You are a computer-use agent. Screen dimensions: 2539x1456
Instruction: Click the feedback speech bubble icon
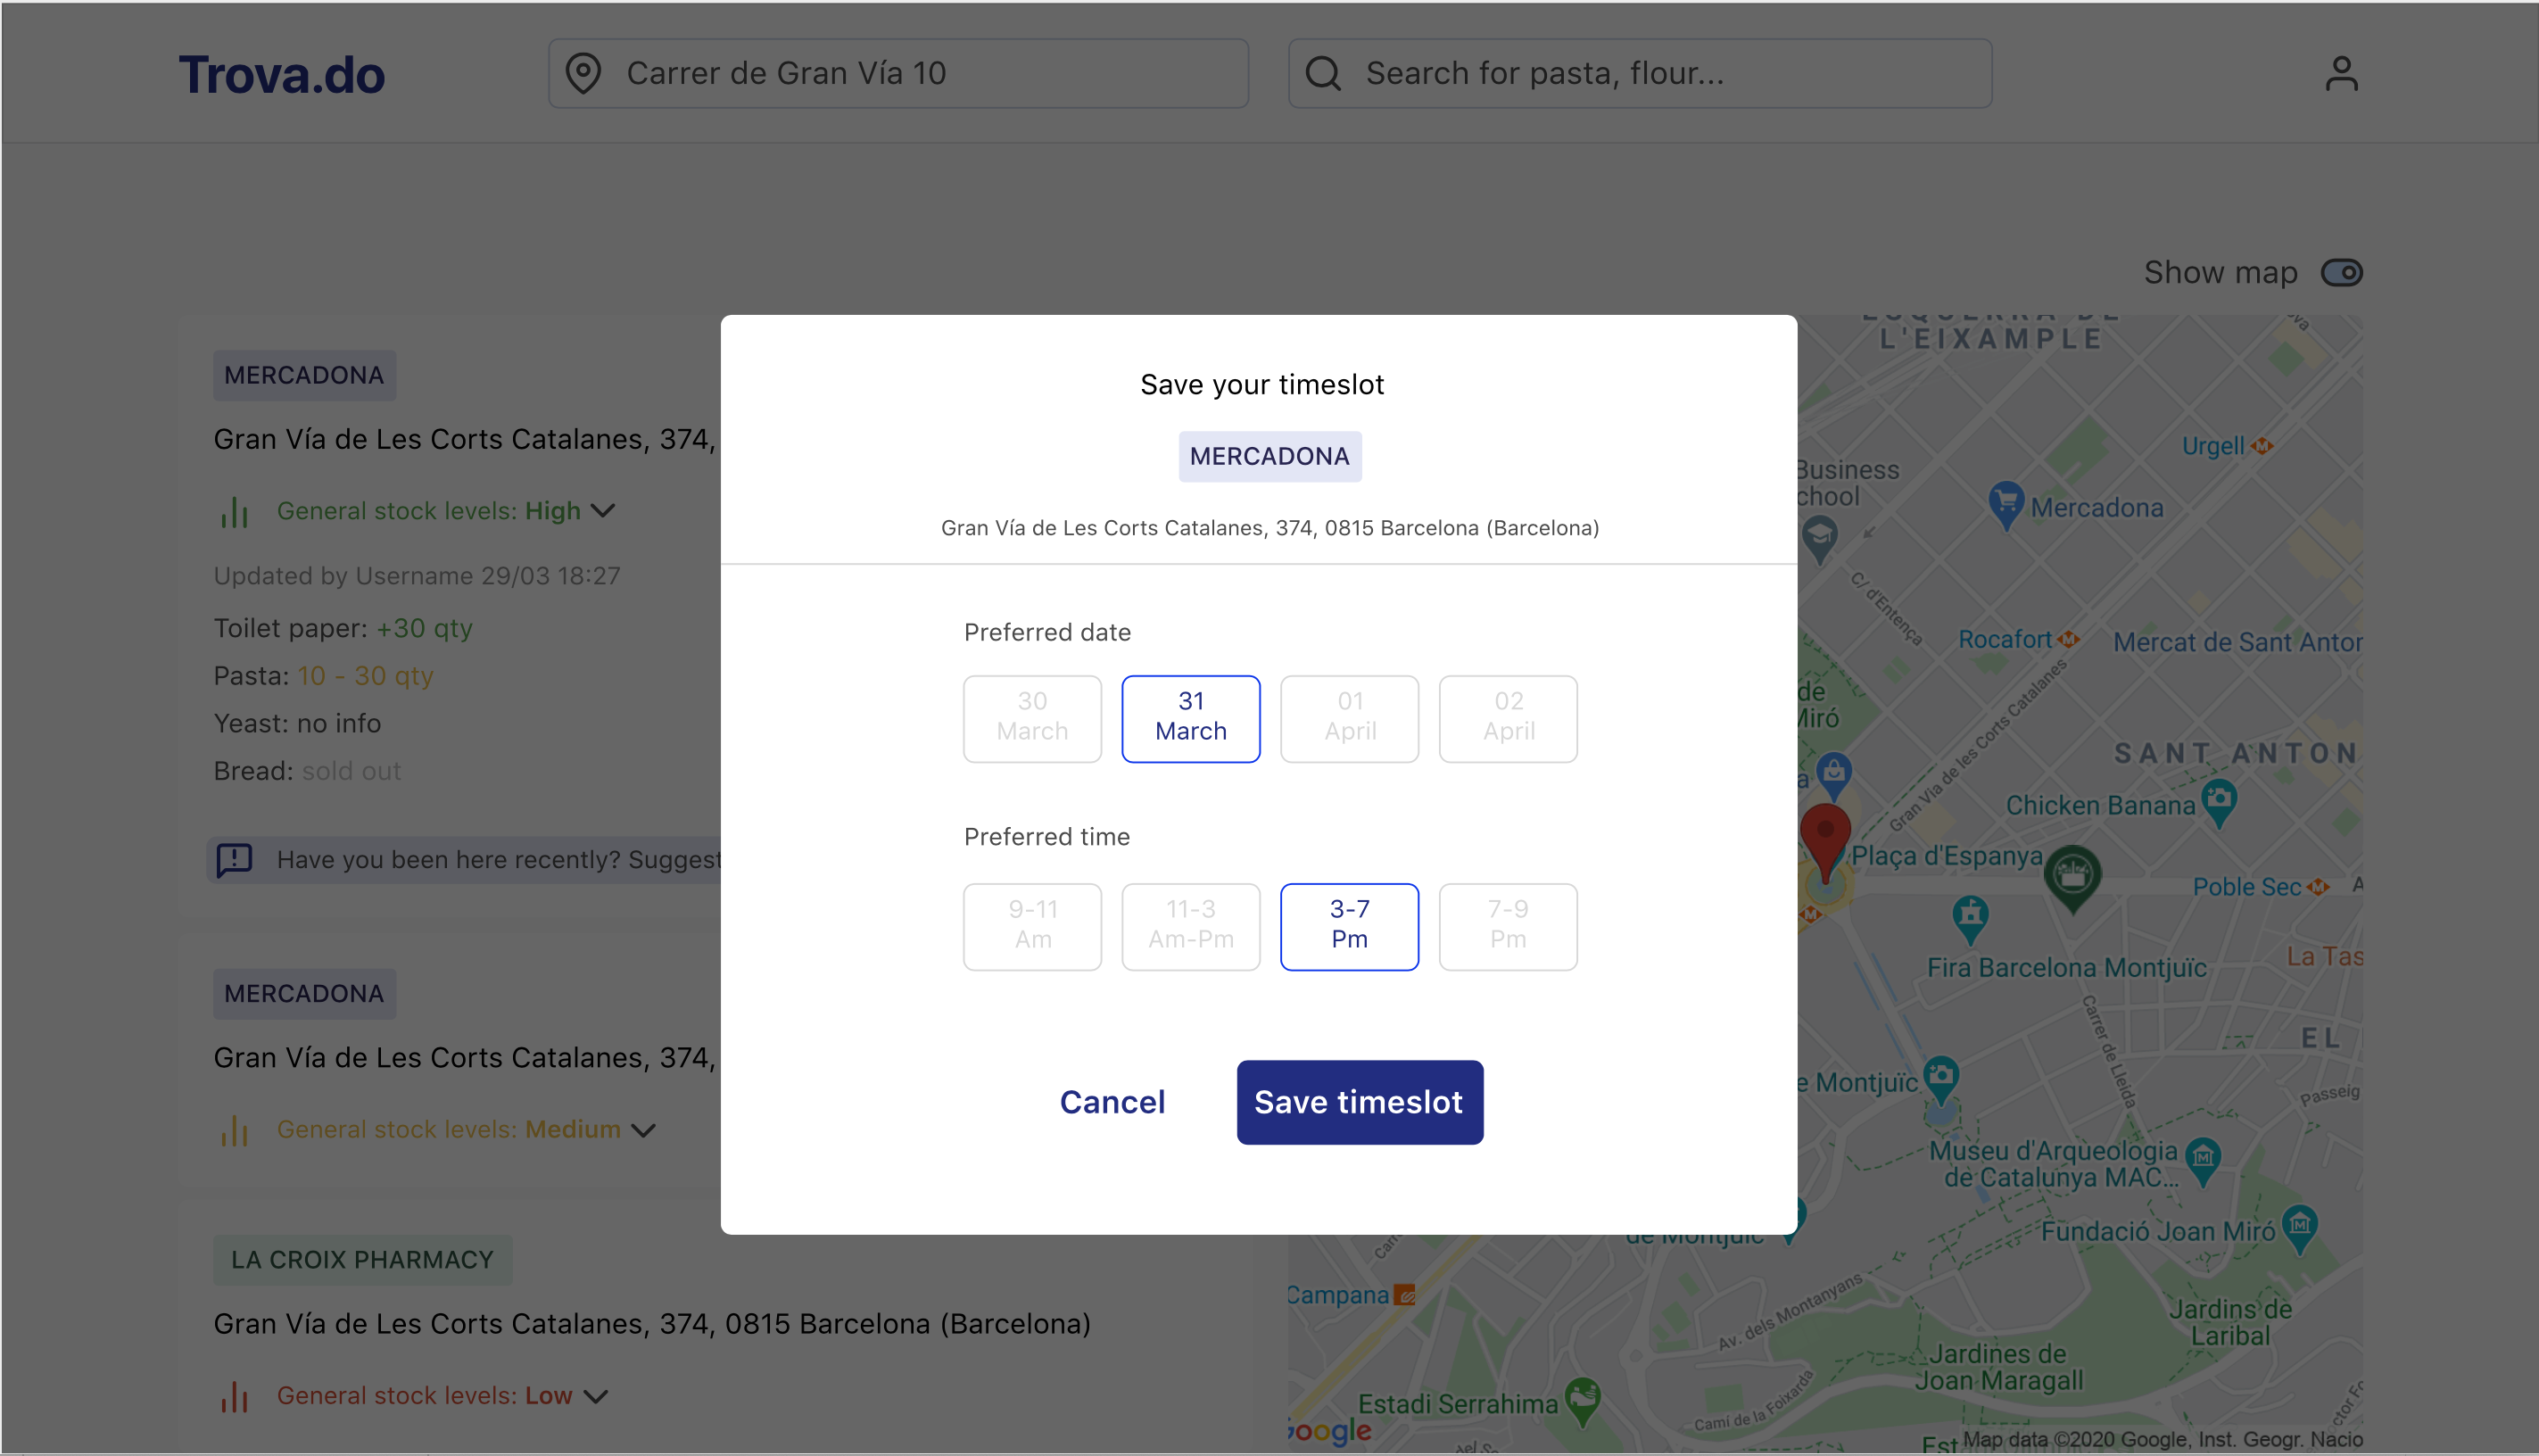pyautogui.click(x=234, y=860)
